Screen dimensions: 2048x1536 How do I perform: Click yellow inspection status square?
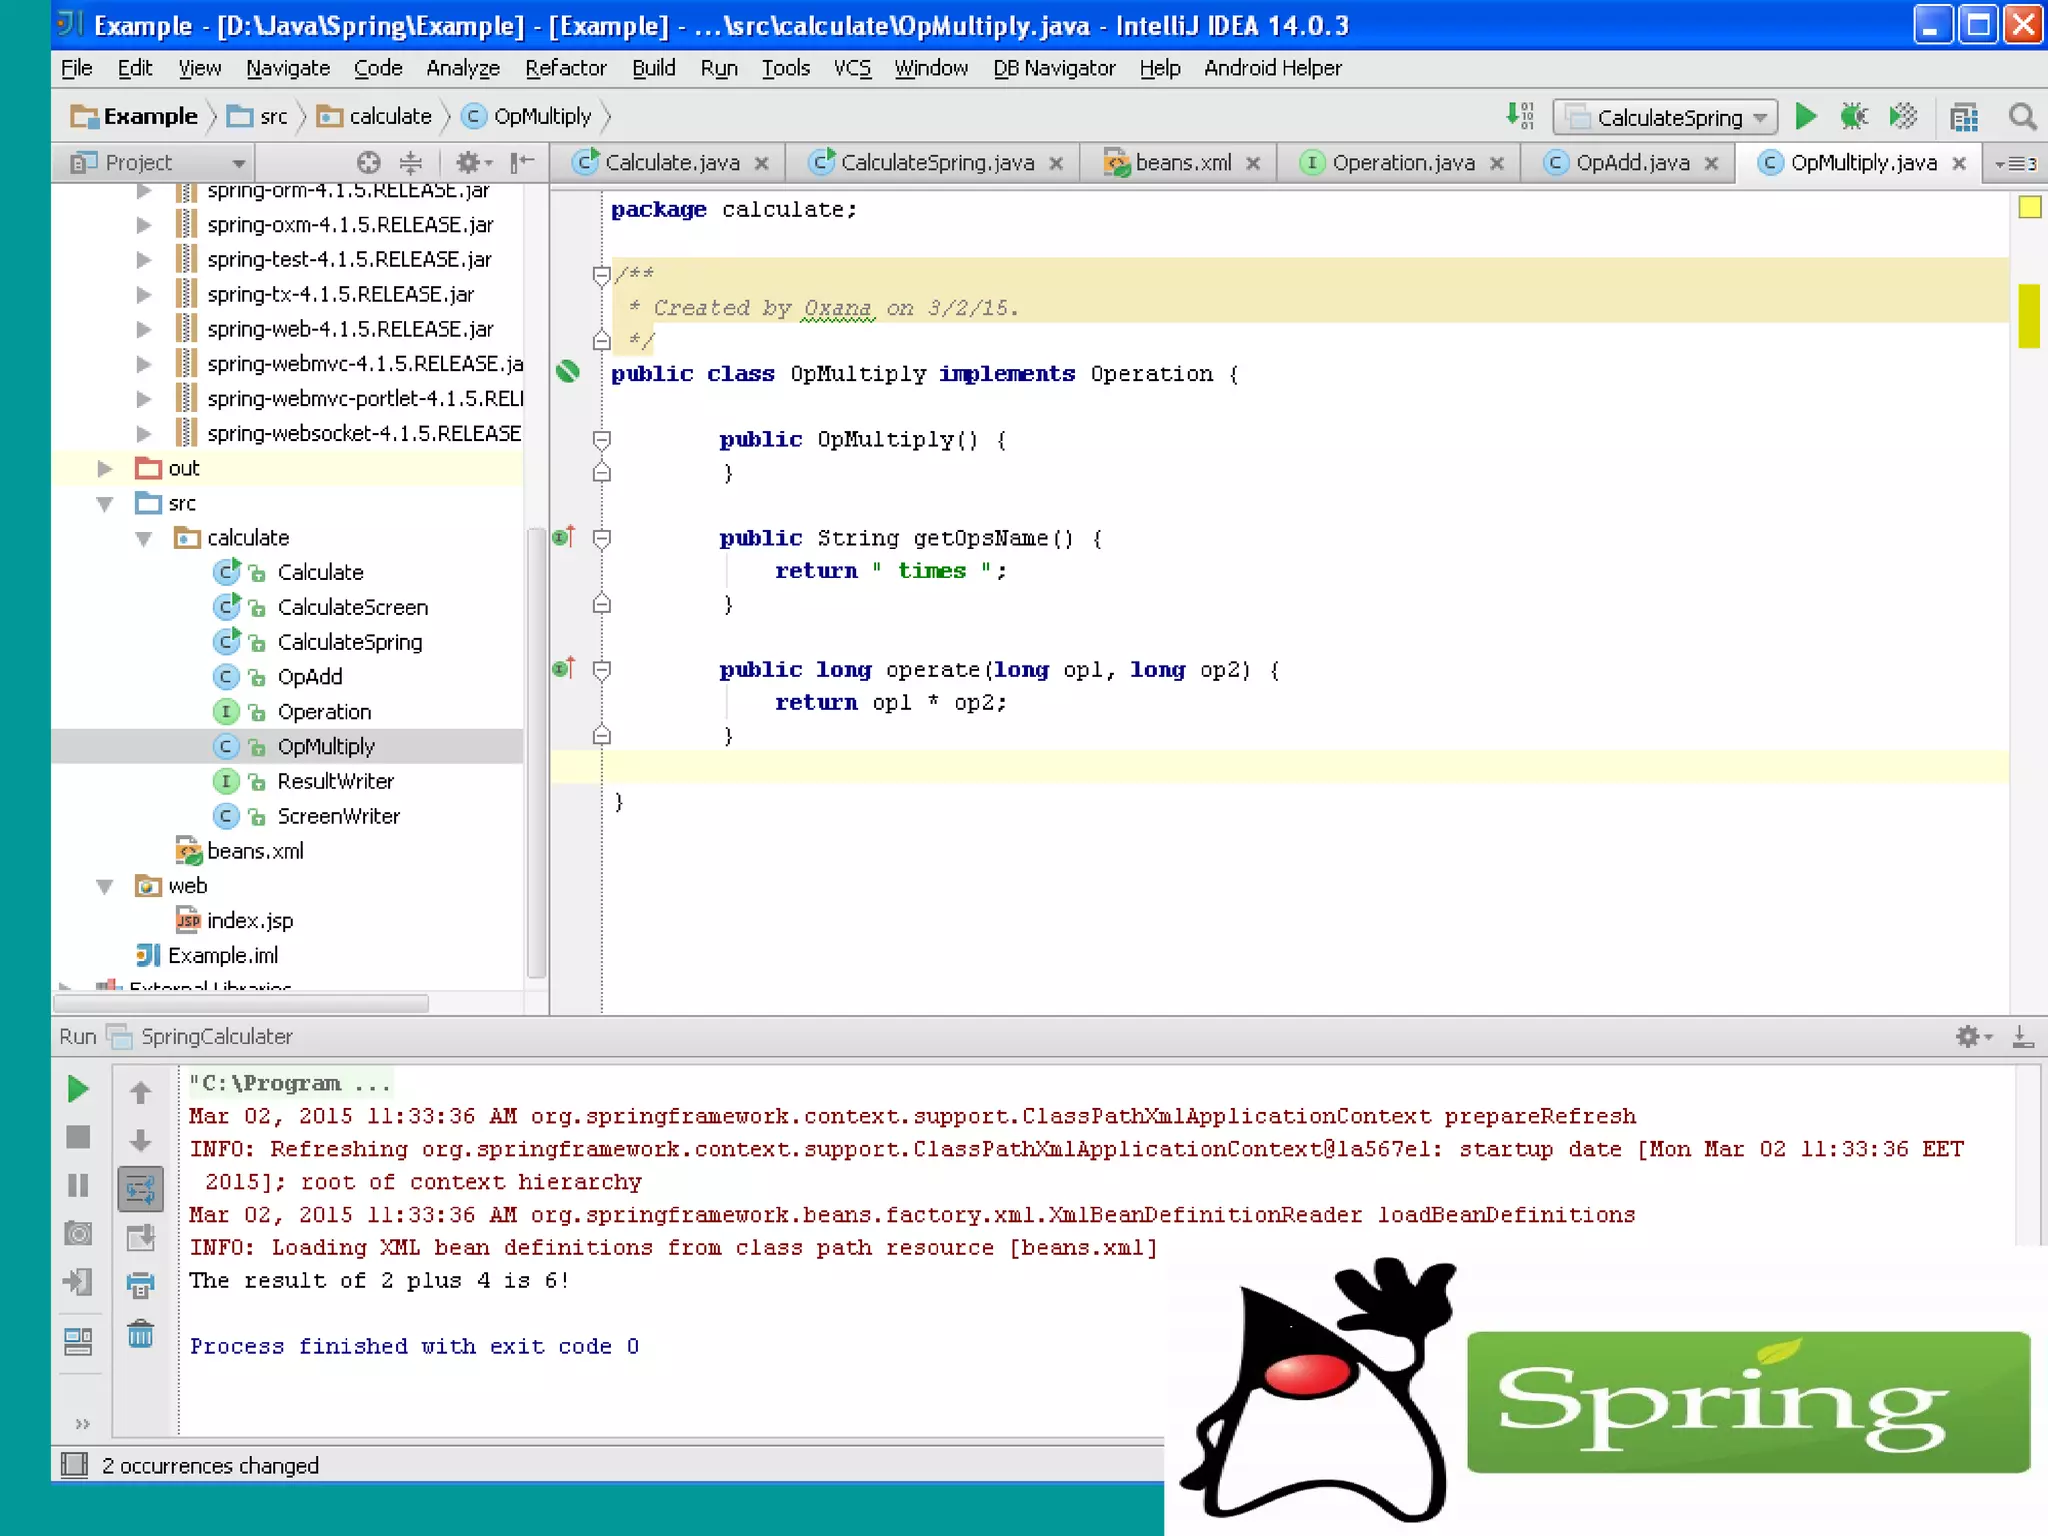[2029, 207]
